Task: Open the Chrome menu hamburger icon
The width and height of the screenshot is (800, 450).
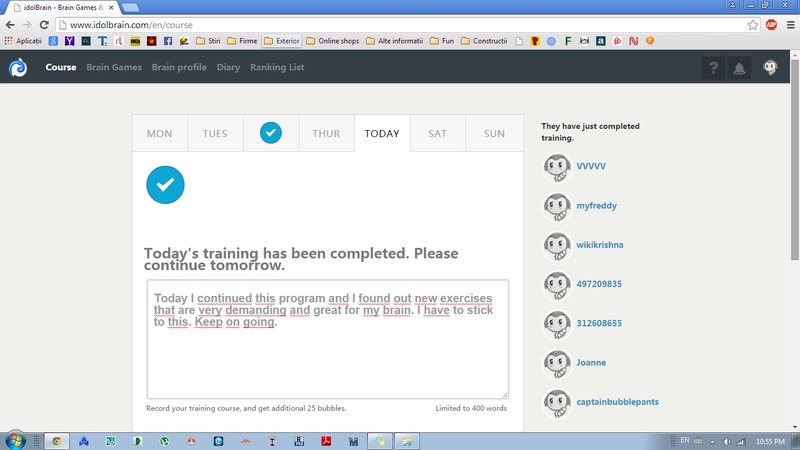Action: (x=789, y=24)
